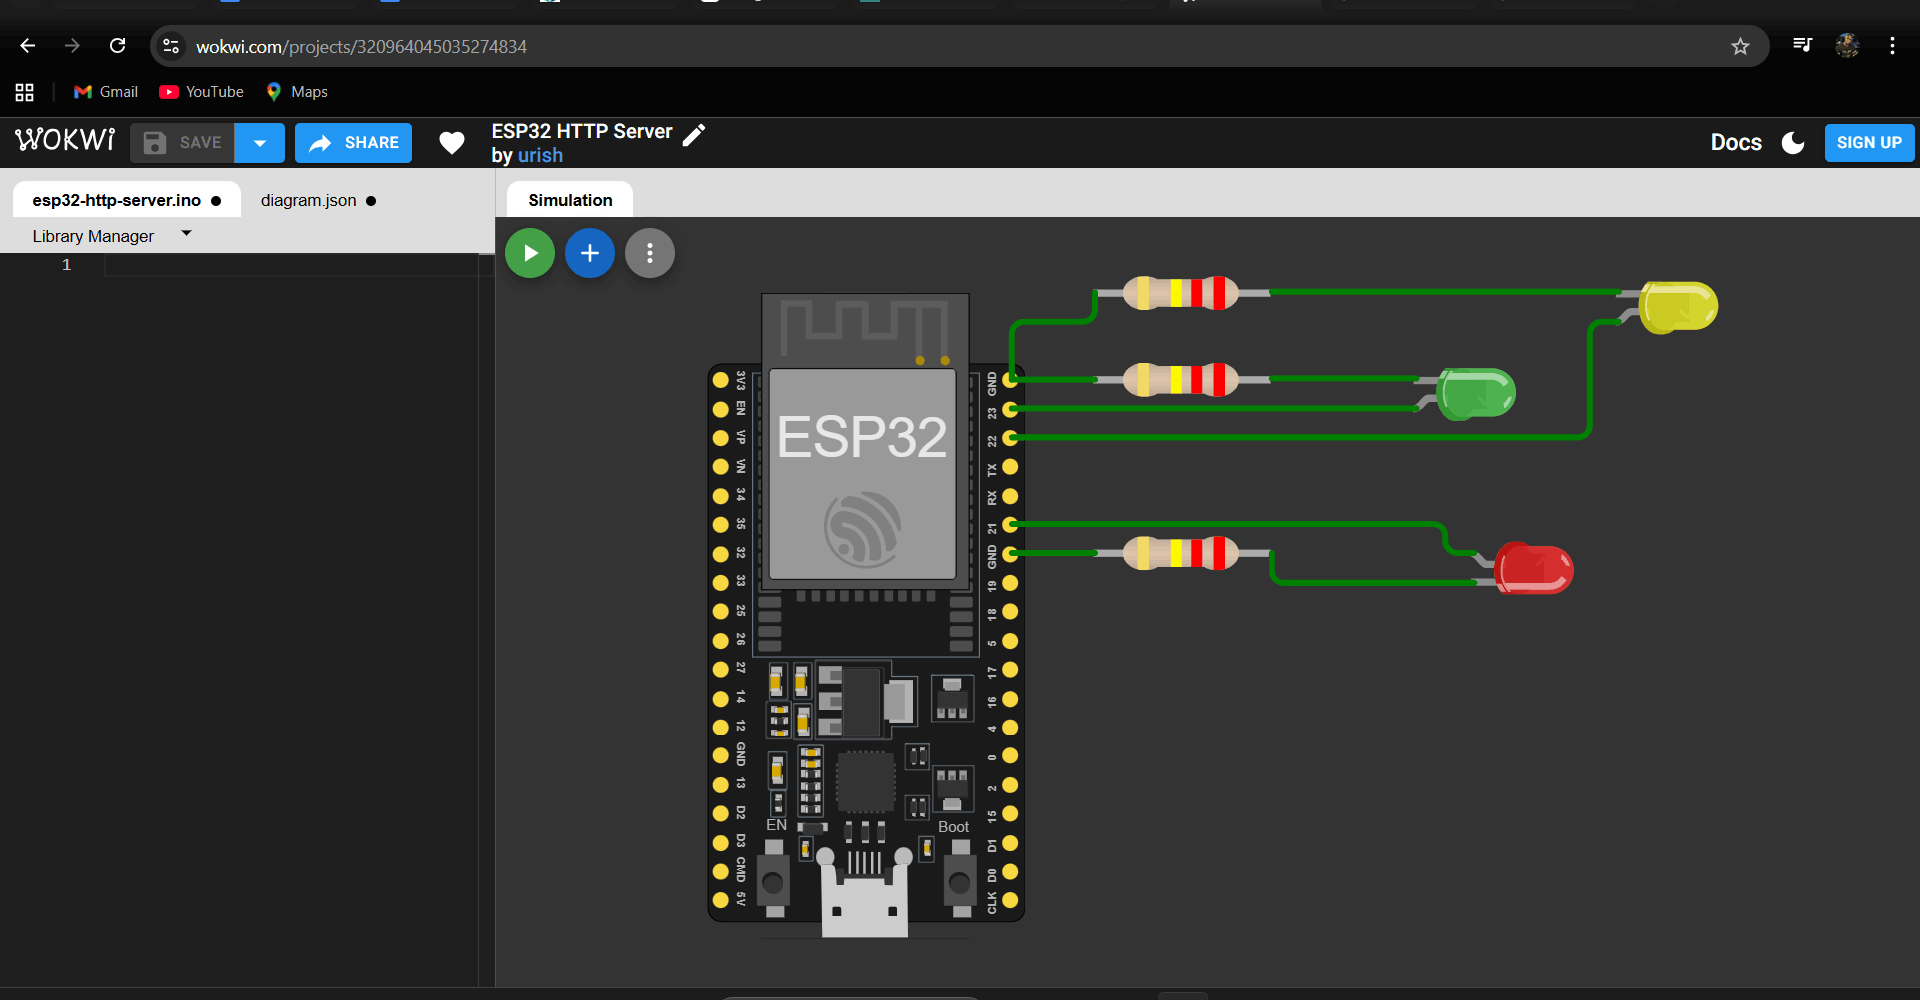The image size is (1920, 1000).
Task: Switch to the diagram.json tab
Action: [318, 200]
